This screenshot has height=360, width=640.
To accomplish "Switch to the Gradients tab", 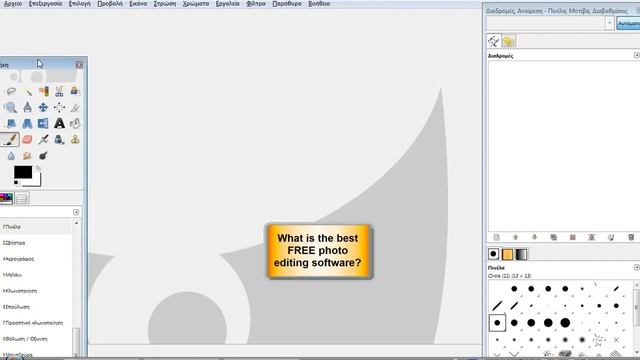I will [522, 254].
